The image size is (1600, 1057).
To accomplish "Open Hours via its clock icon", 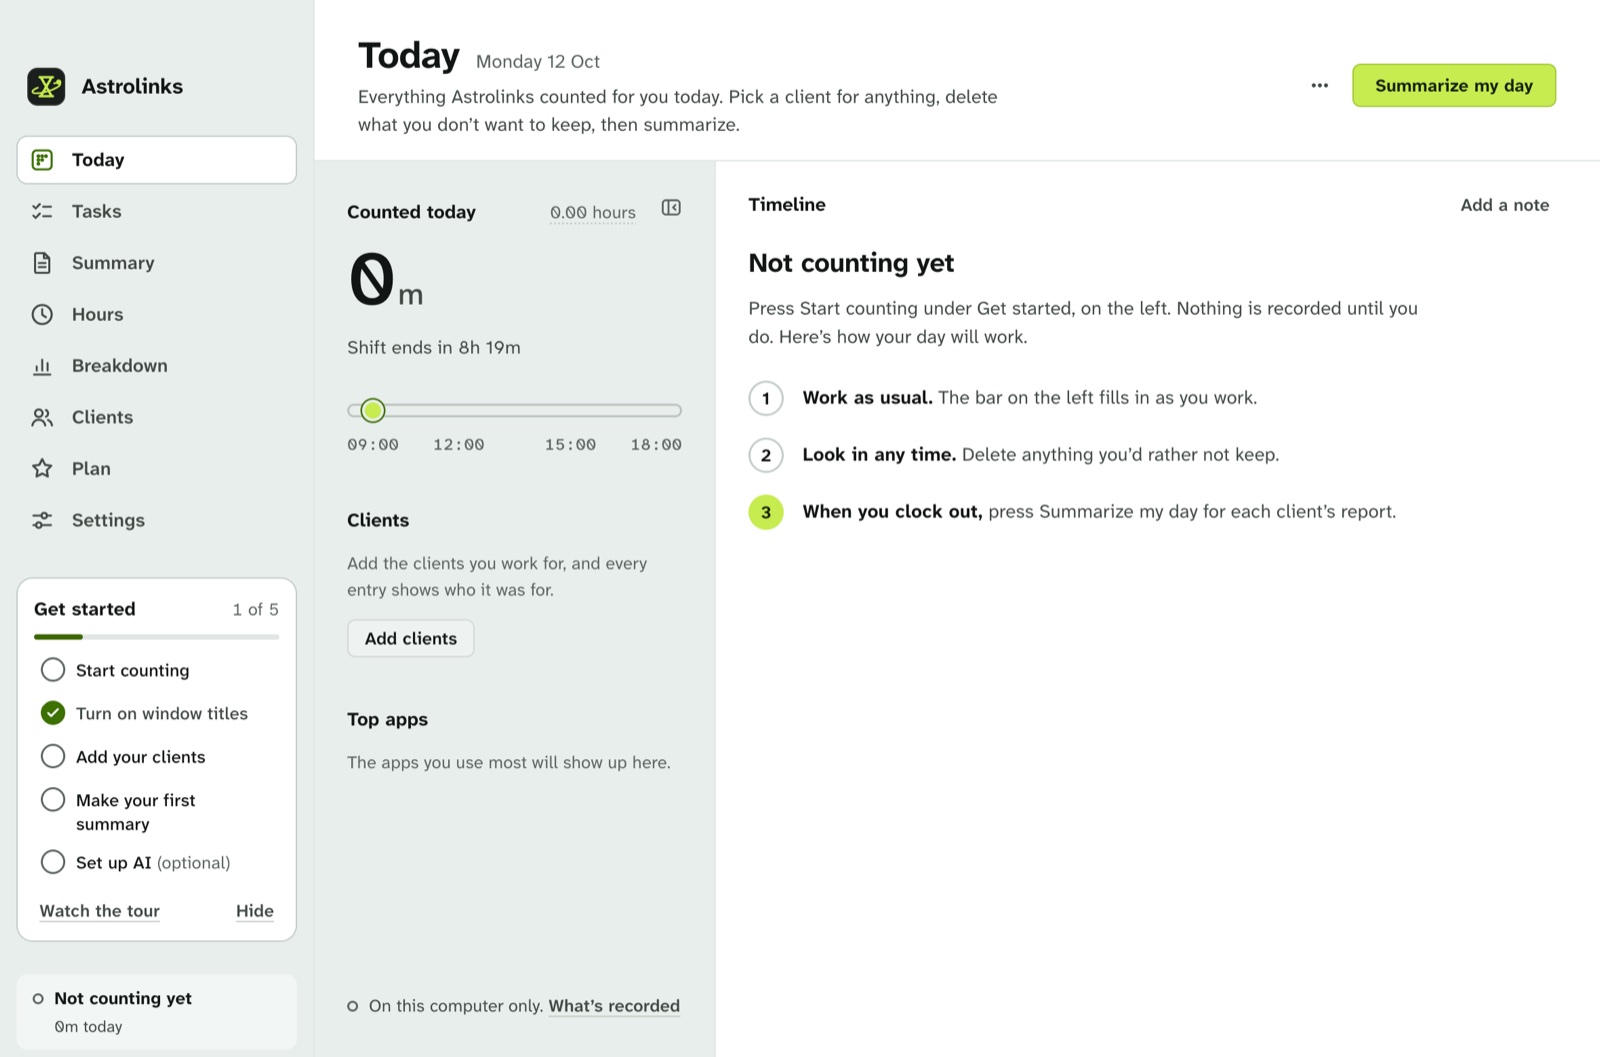I will 42,314.
